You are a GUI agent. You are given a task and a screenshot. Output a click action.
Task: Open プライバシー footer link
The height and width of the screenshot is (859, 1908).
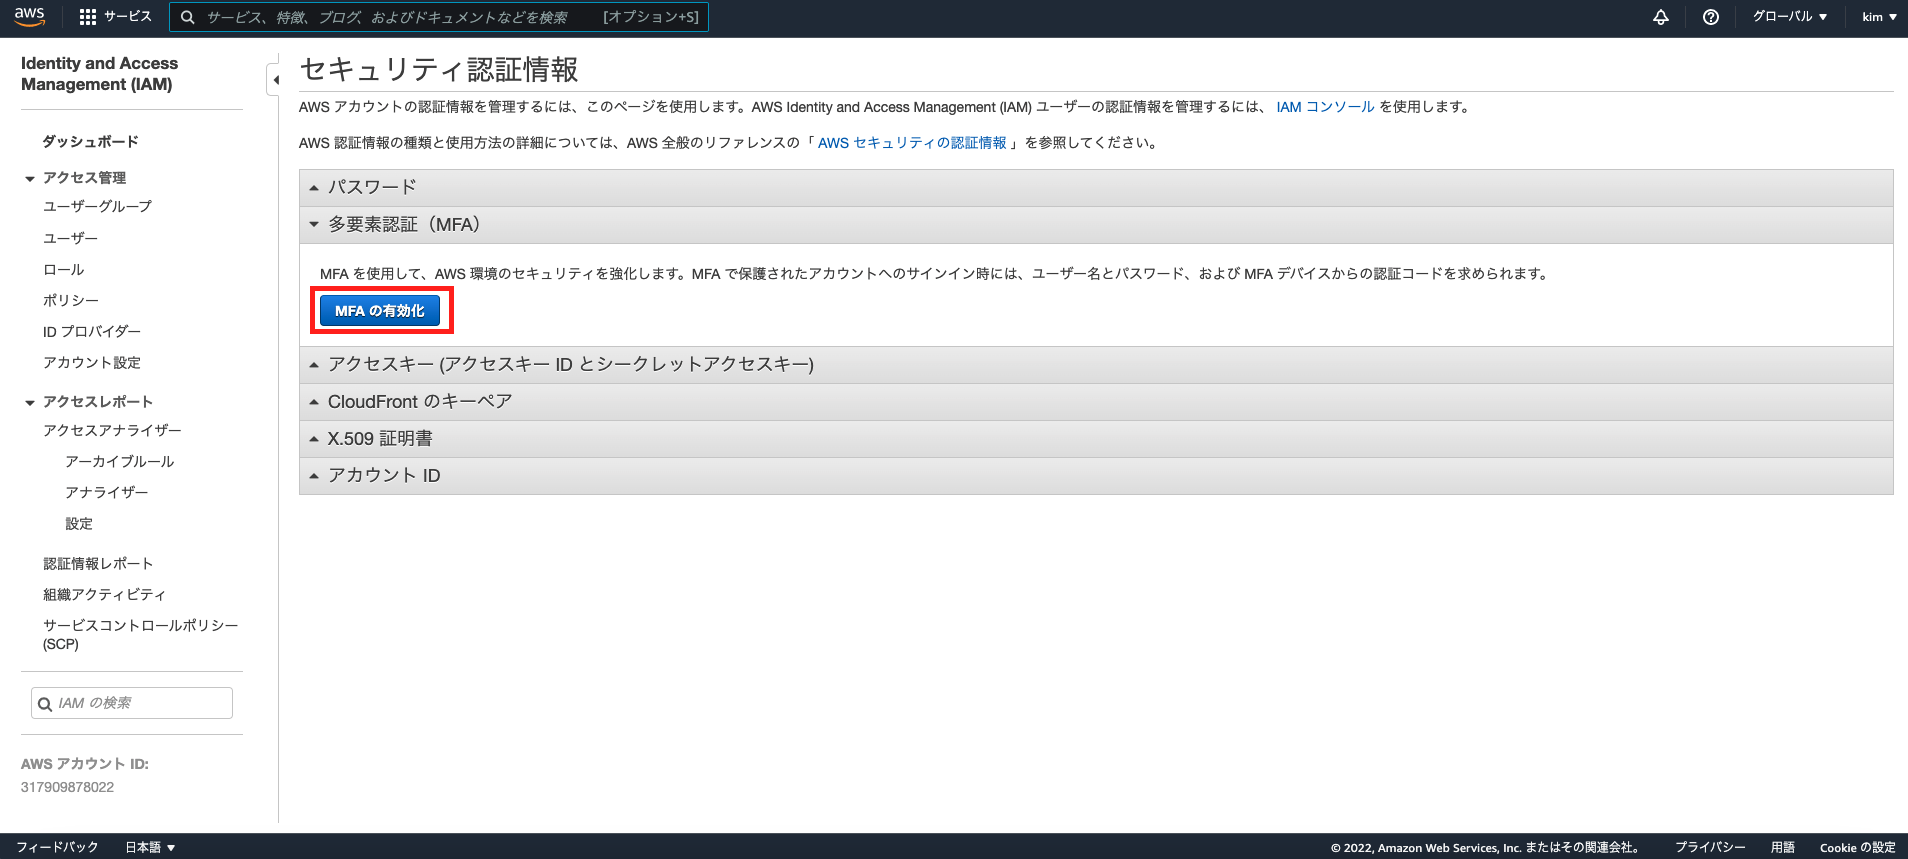coord(1710,847)
